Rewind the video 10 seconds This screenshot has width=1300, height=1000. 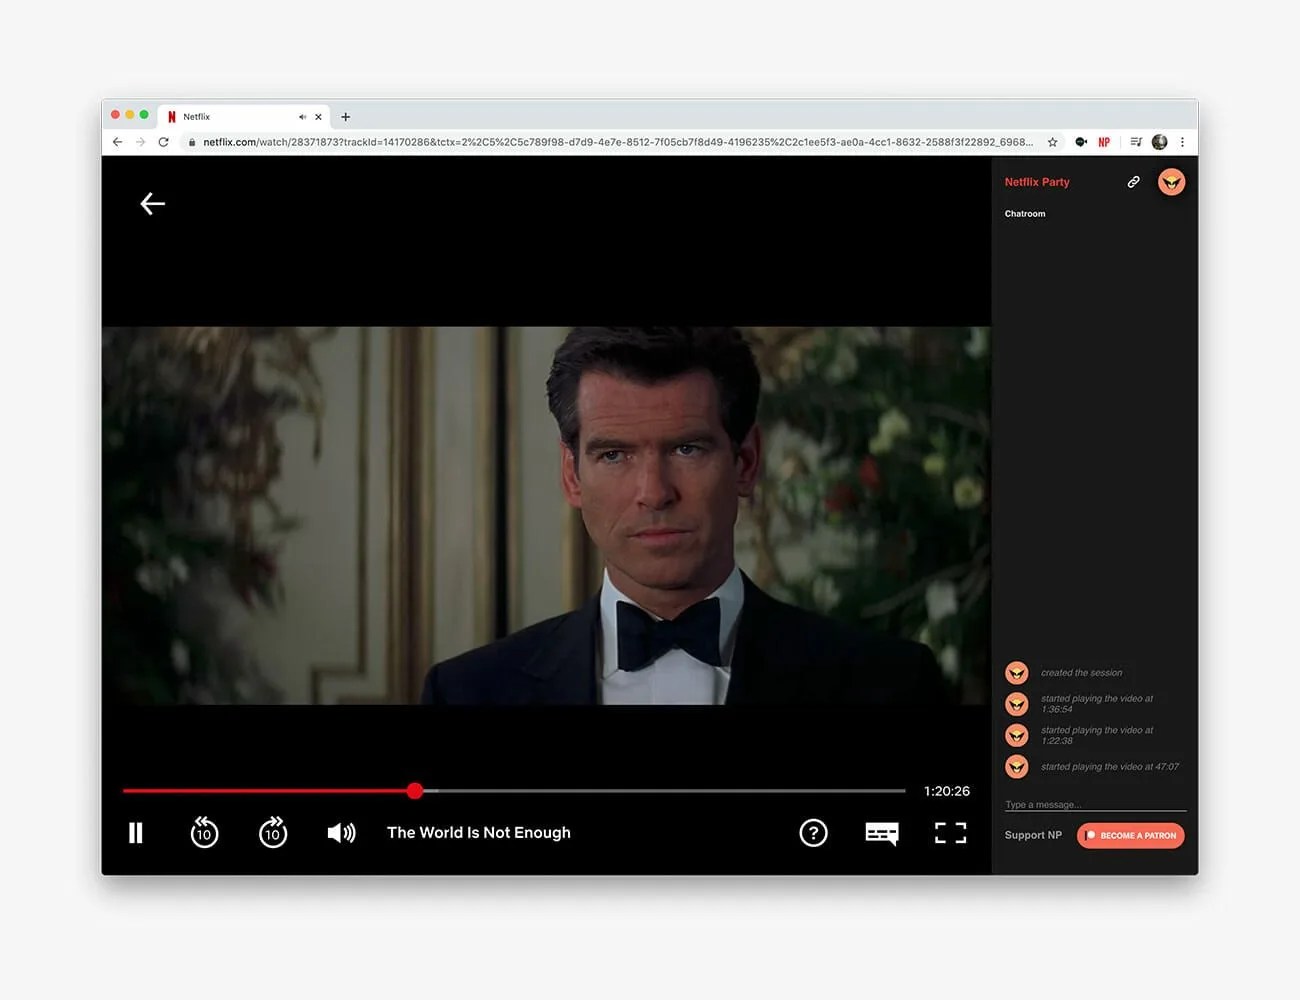204,833
